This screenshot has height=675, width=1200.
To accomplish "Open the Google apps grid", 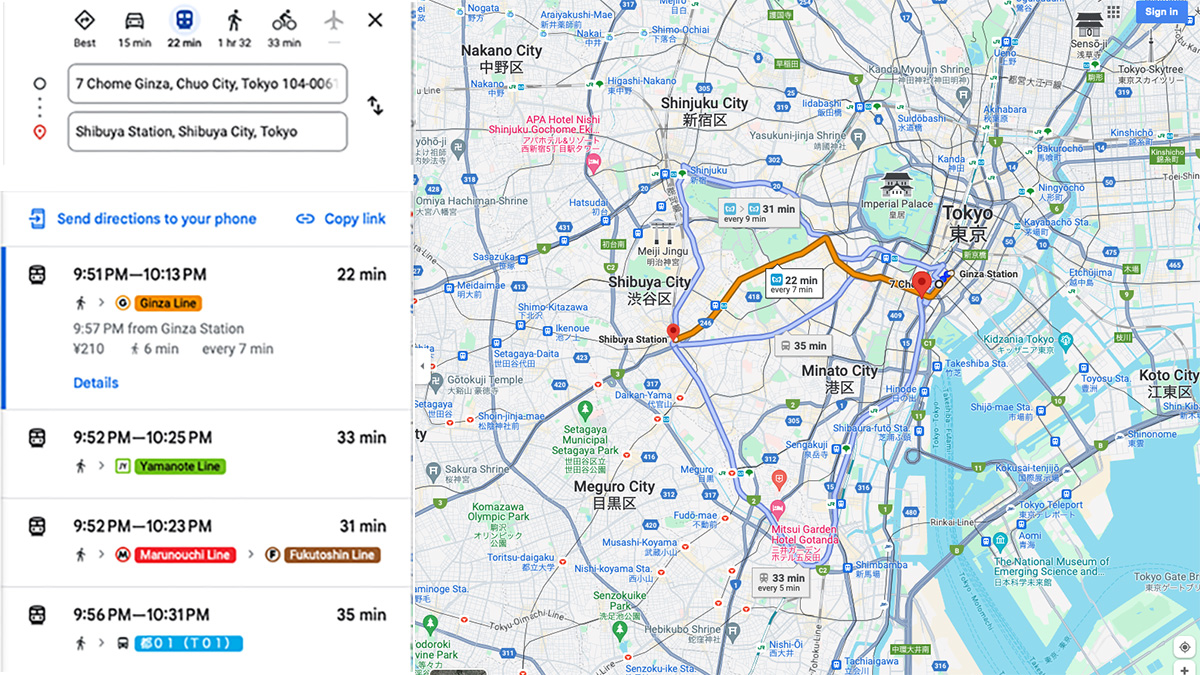I will coord(1114,12).
